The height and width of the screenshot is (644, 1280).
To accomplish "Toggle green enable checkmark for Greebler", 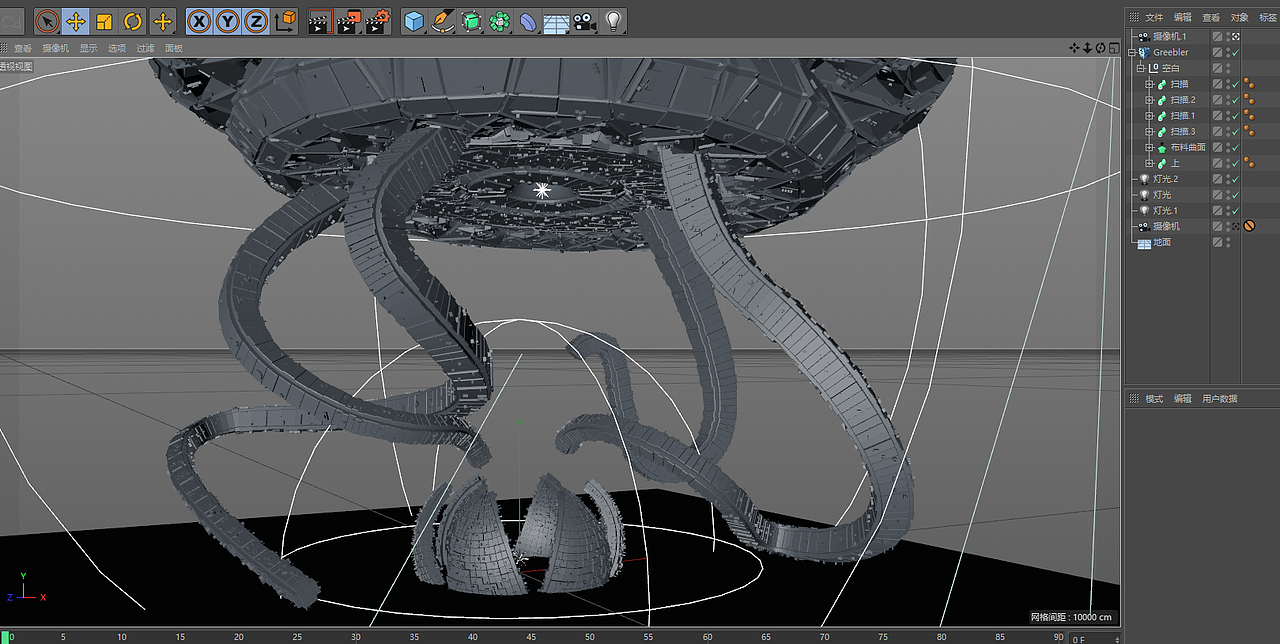I will [1236, 52].
